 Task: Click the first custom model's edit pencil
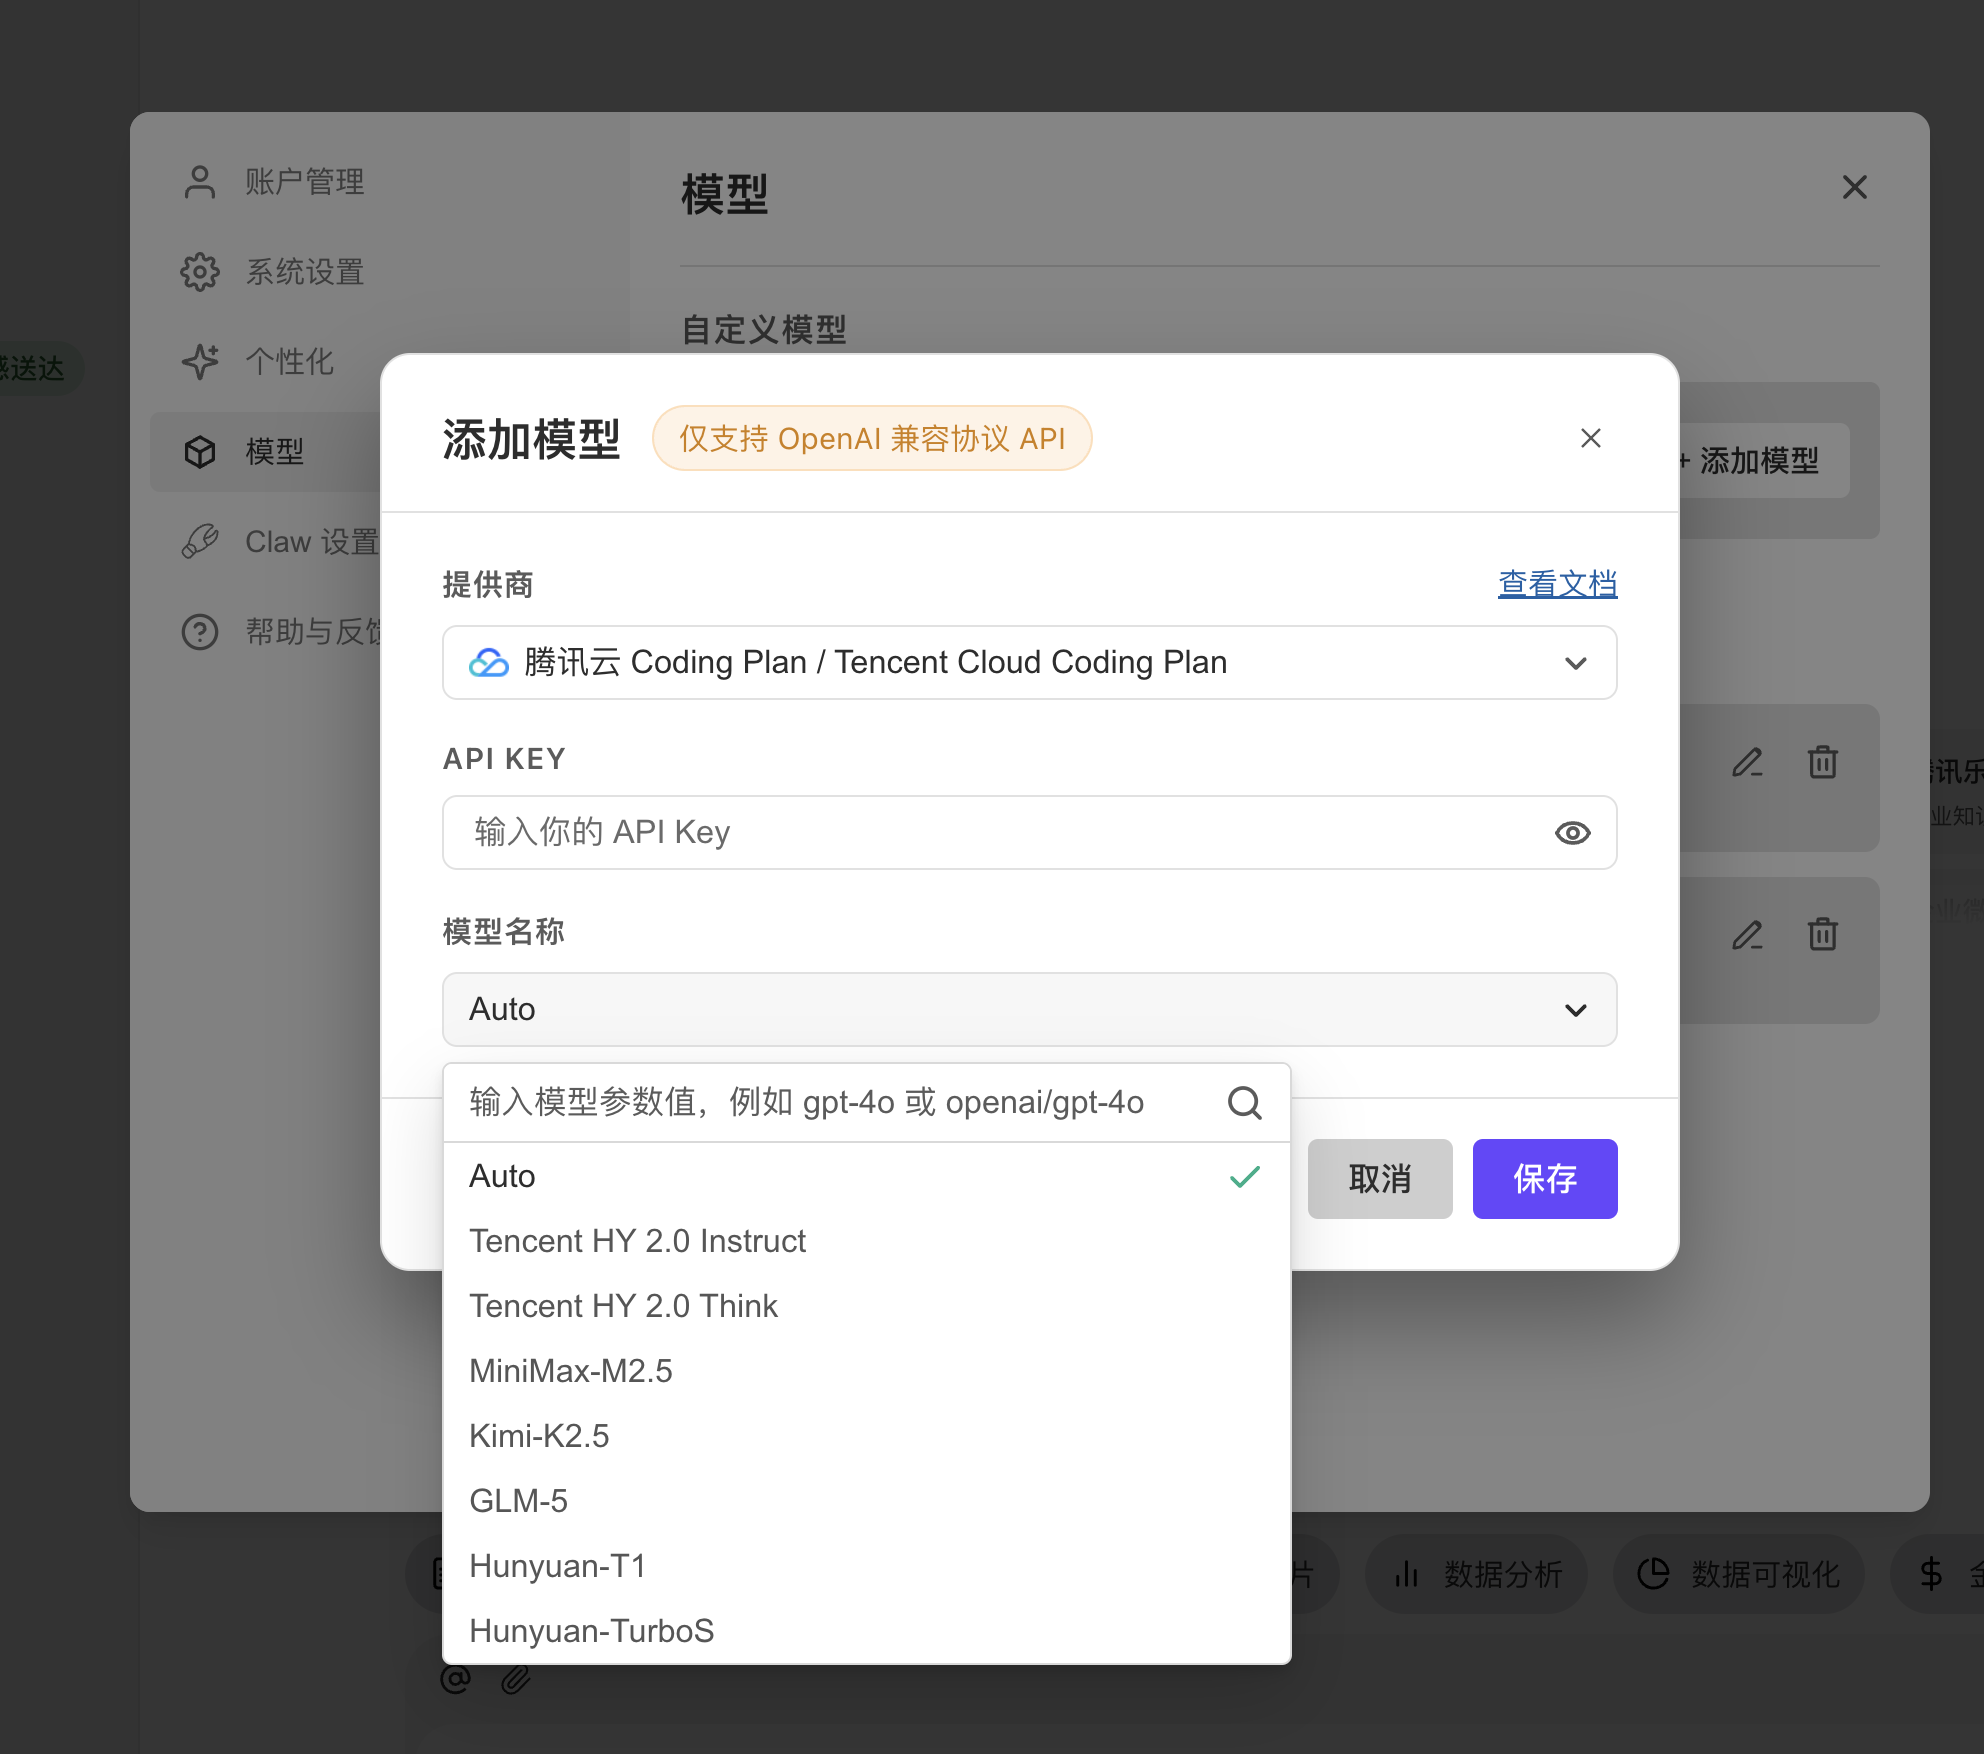(x=1747, y=763)
